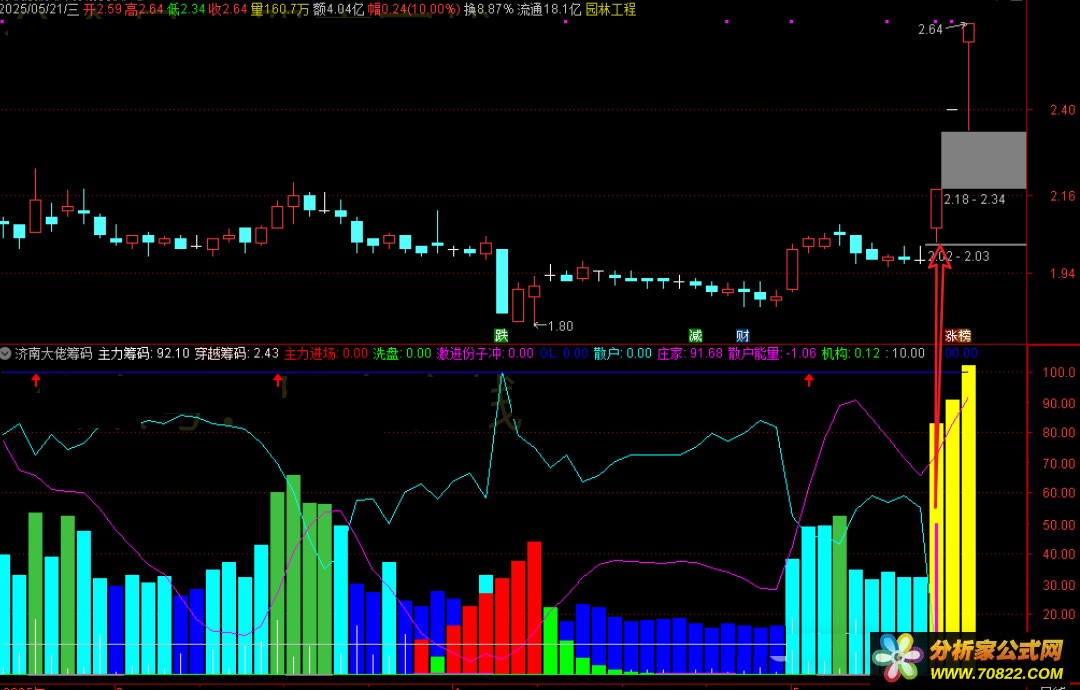
Task: Click the 2.18 - 2.34 gap label
Action: tap(974, 199)
